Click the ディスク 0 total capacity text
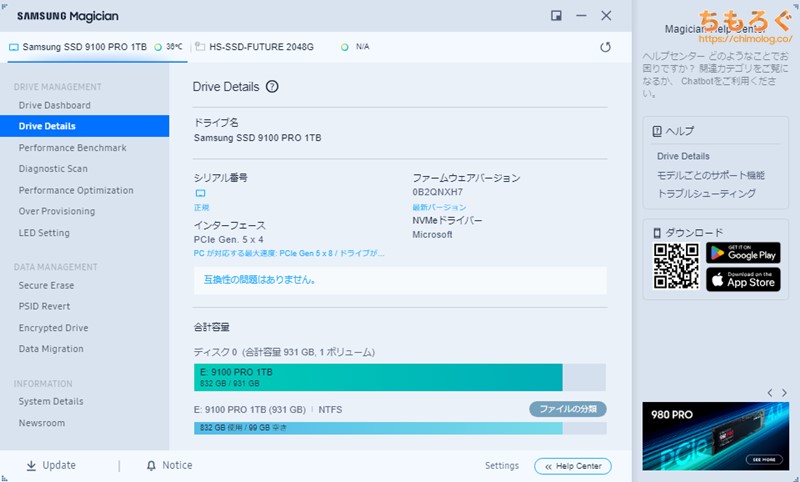This screenshot has width=800, height=482. 284,352
